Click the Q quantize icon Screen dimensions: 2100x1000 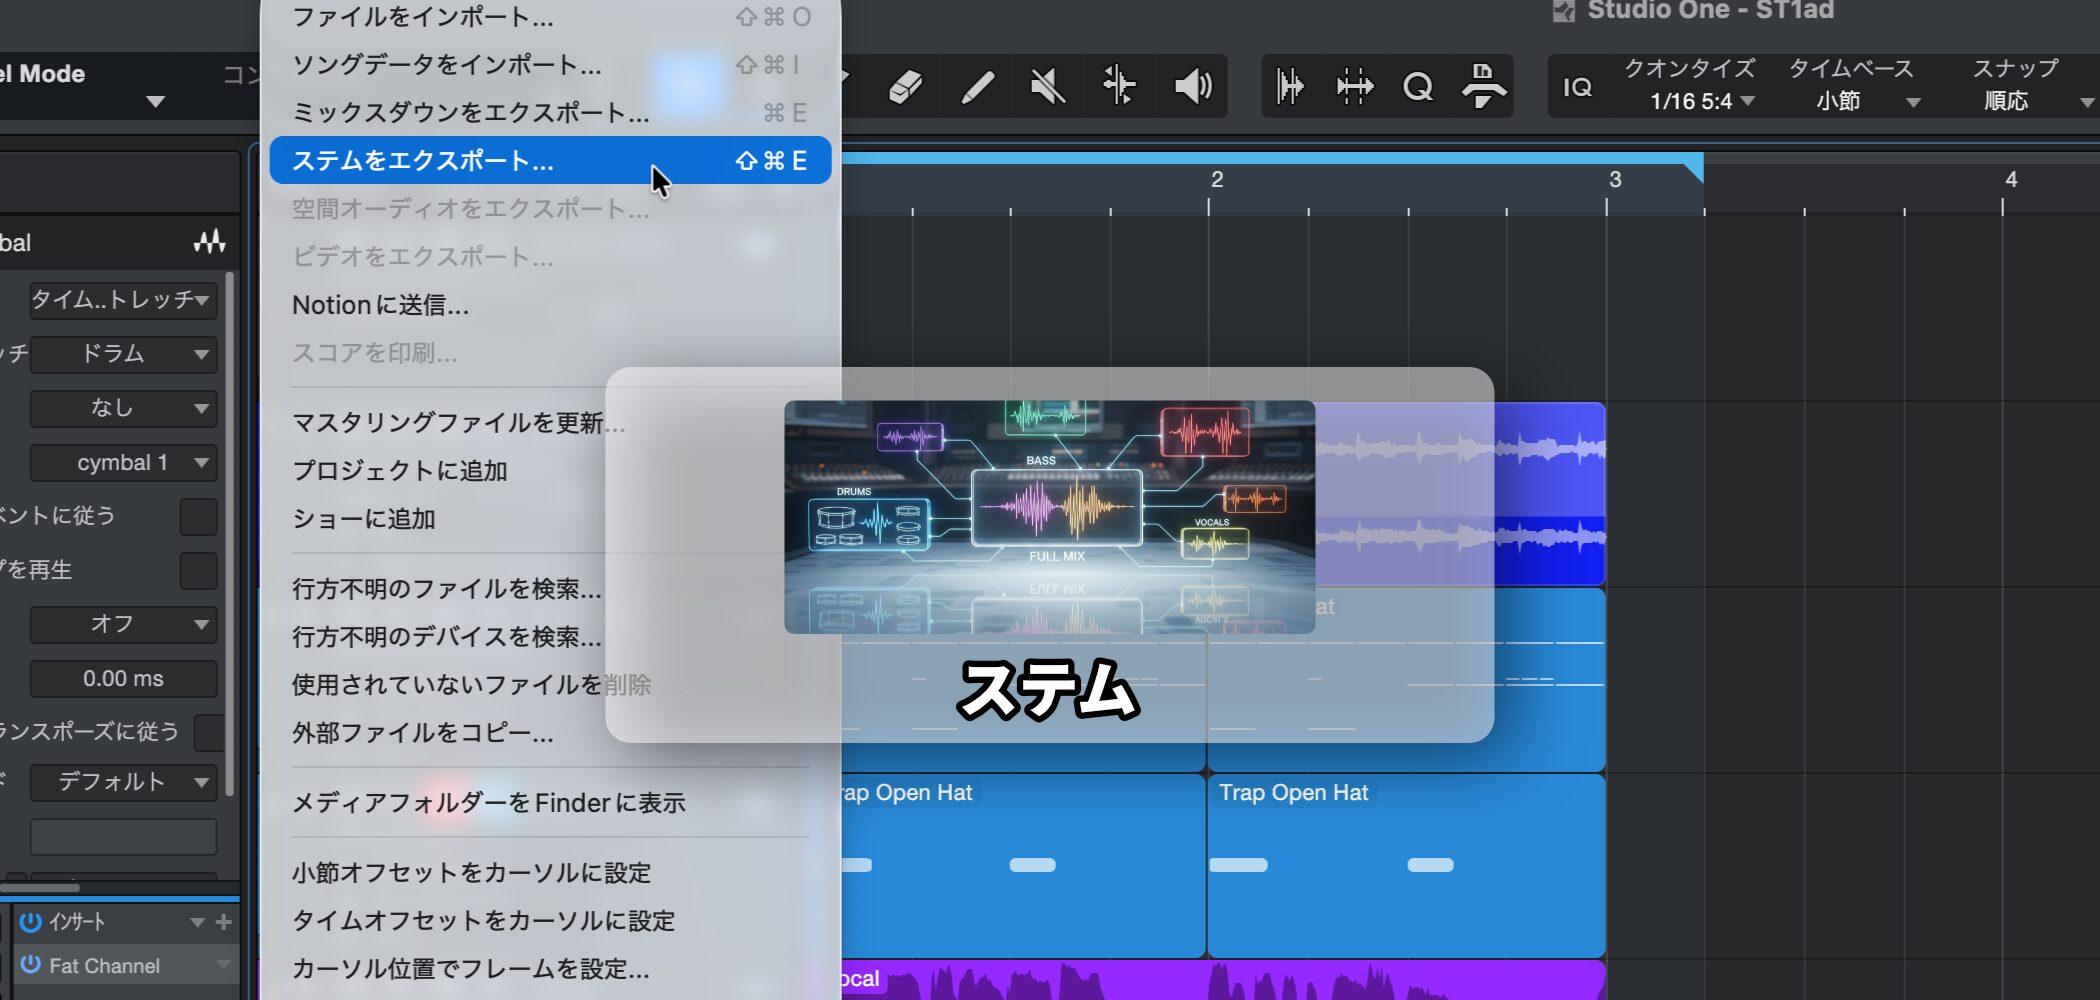point(1418,87)
